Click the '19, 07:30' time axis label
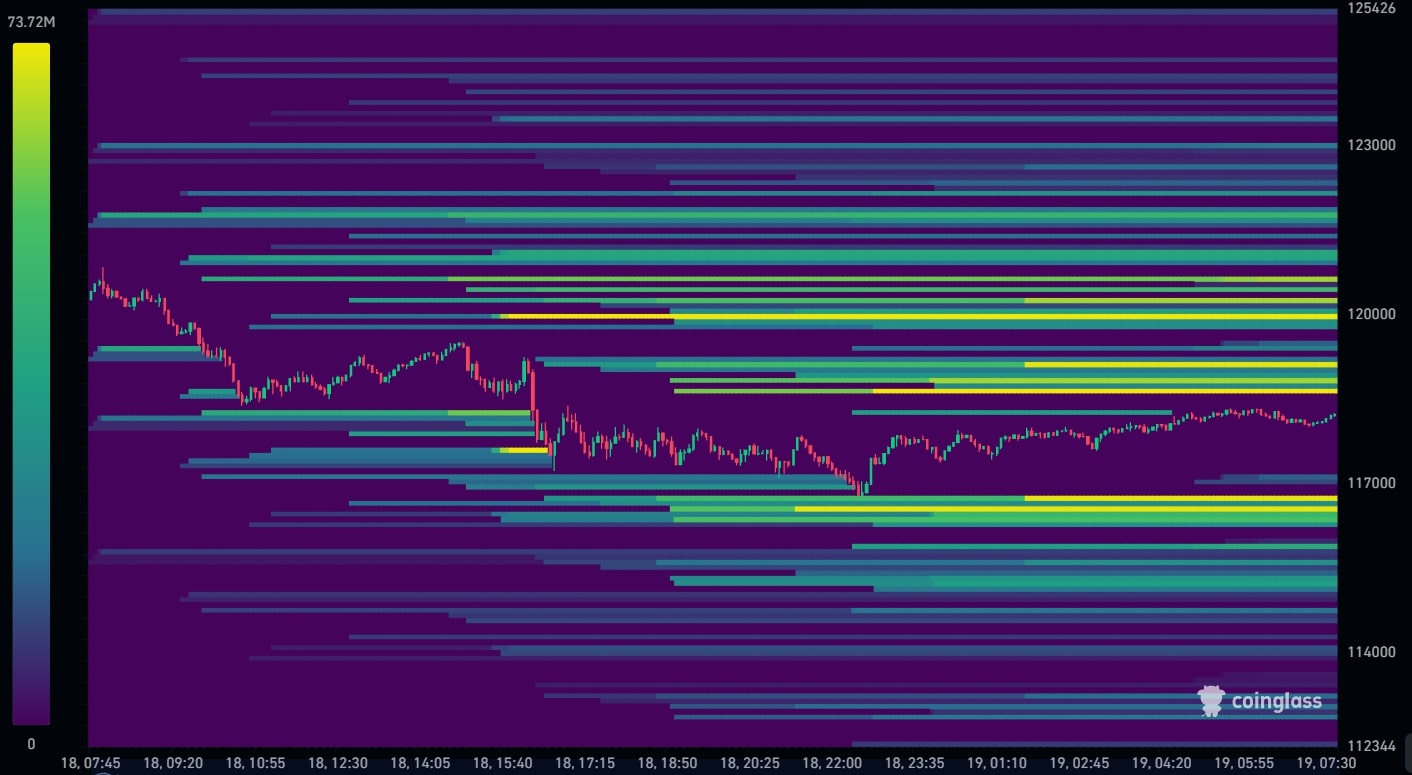 coord(1327,763)
